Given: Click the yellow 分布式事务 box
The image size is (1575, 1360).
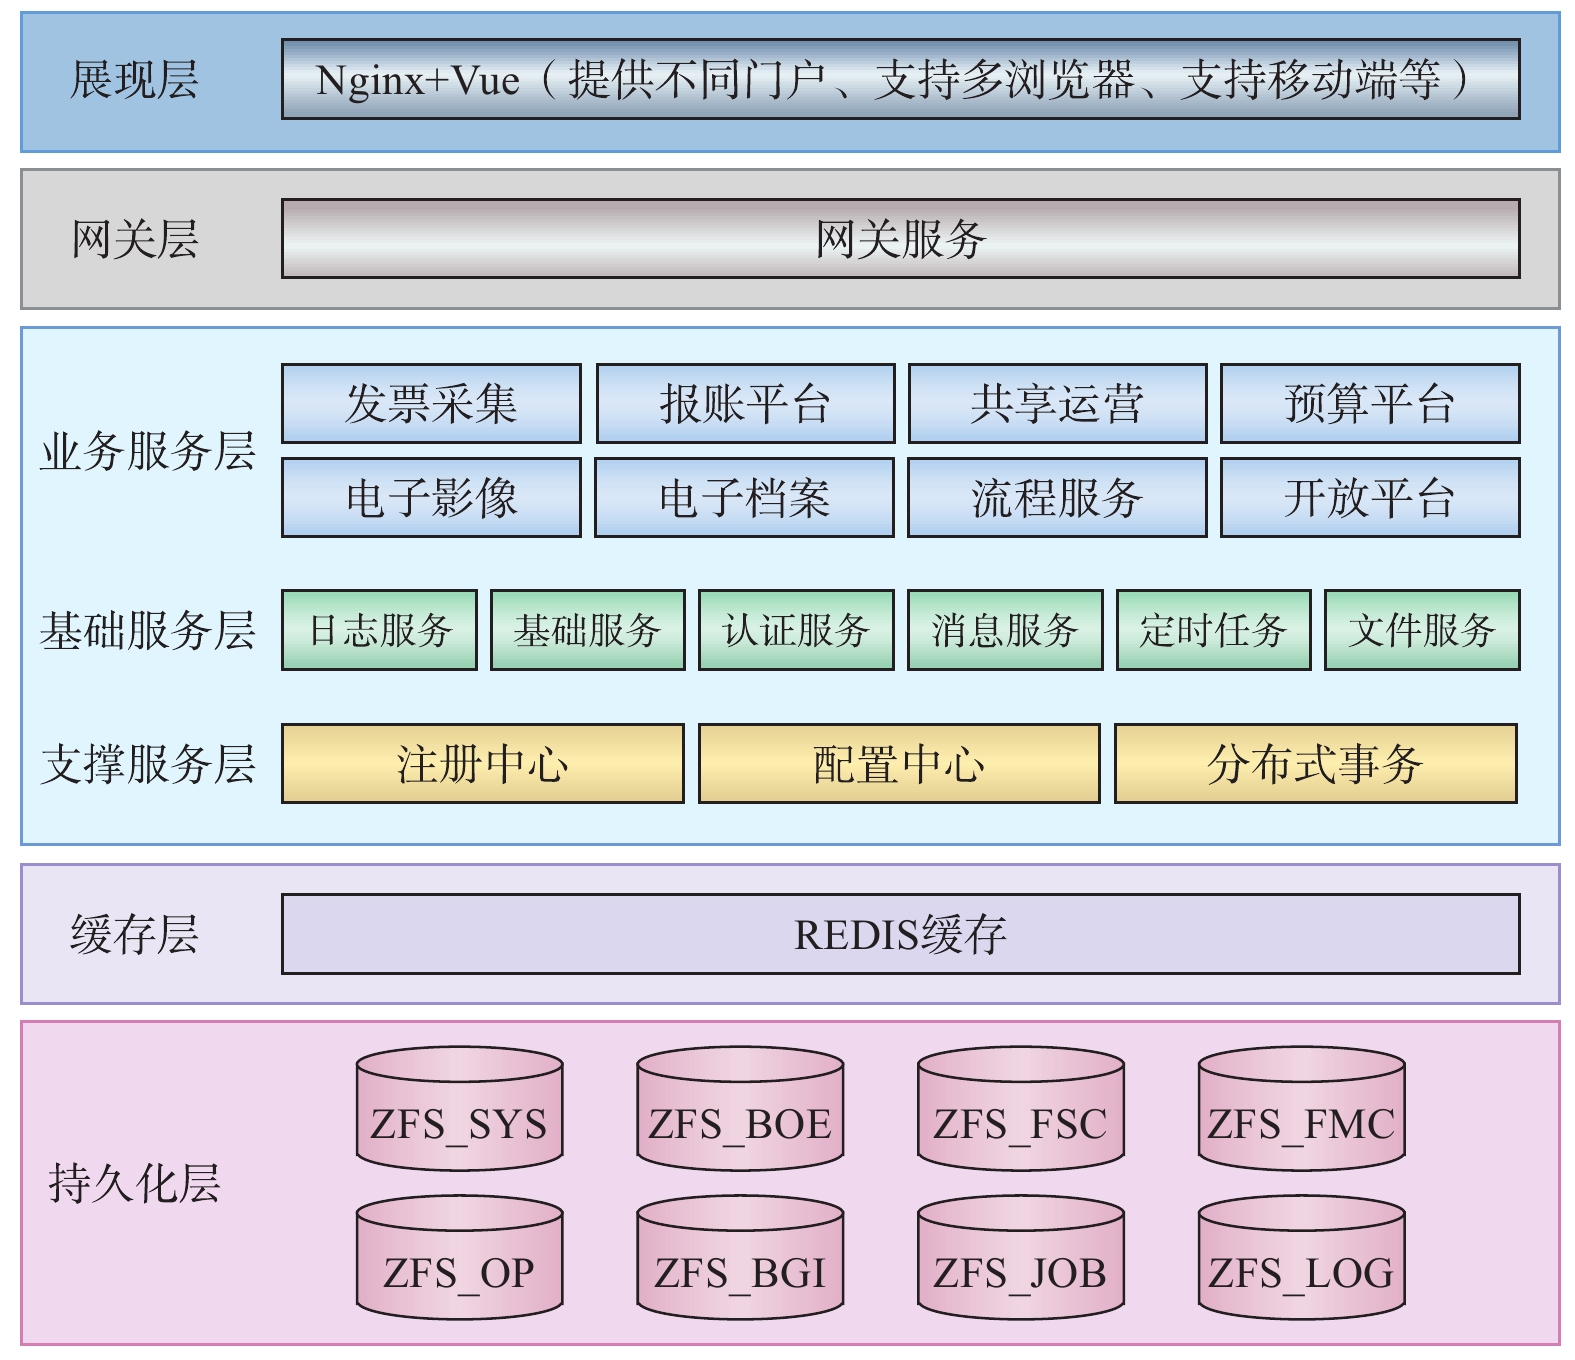Looking at the screenshot, I should 1315,764.
